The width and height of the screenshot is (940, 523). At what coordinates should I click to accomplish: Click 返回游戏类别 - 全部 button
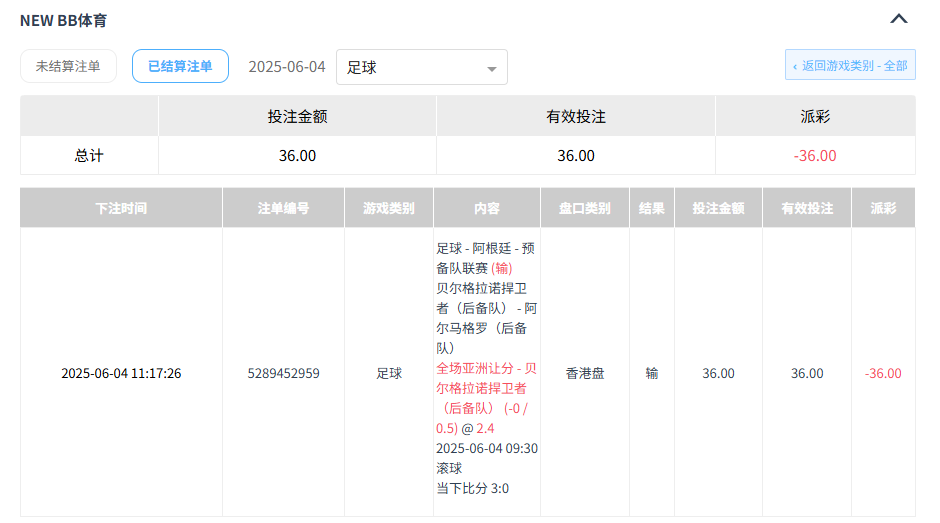pos(850,66)
